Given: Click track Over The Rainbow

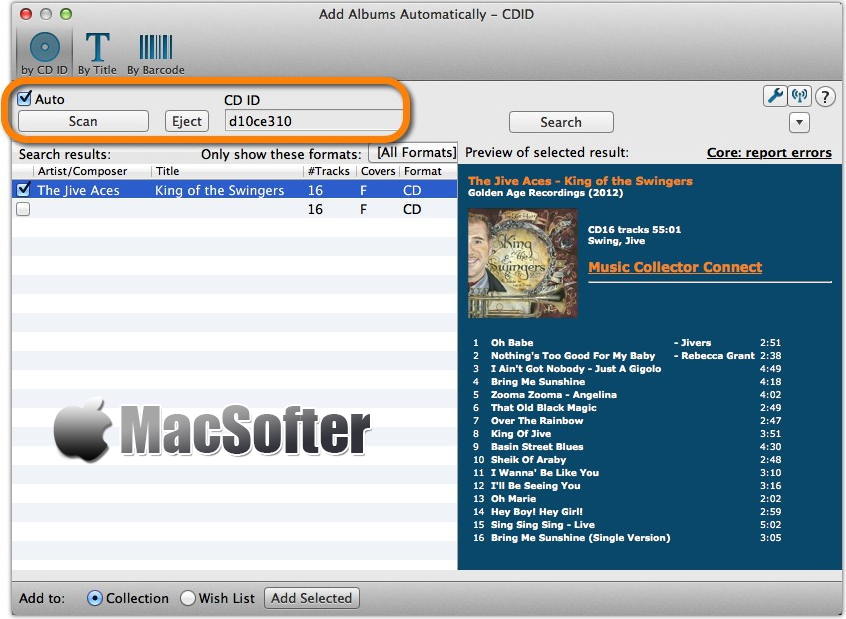Looking at the screenshot, I should pos(537,420).
